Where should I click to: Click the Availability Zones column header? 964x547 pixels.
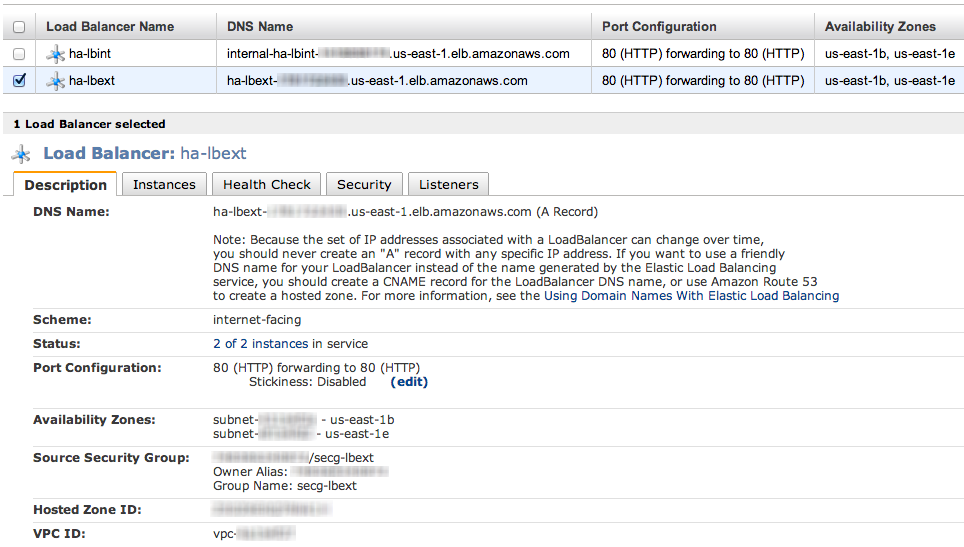tap(880, 26)
